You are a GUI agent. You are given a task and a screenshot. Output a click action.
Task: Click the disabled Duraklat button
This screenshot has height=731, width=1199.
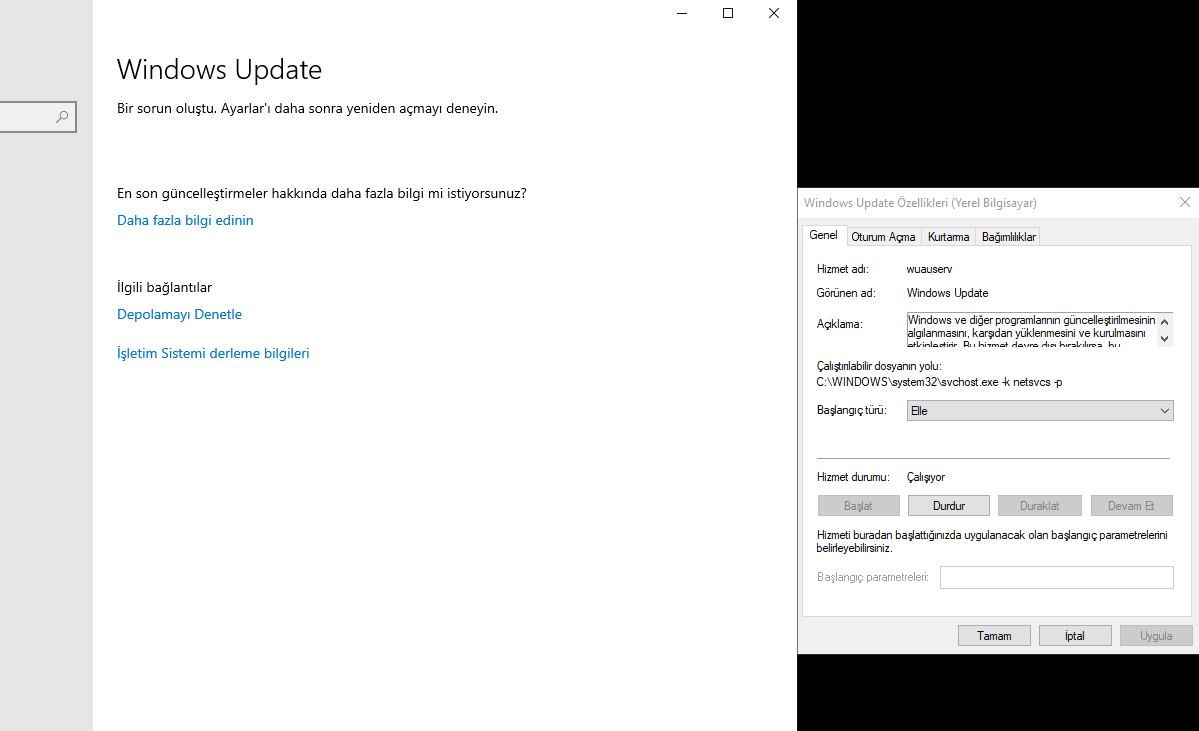coord(1040,505)
